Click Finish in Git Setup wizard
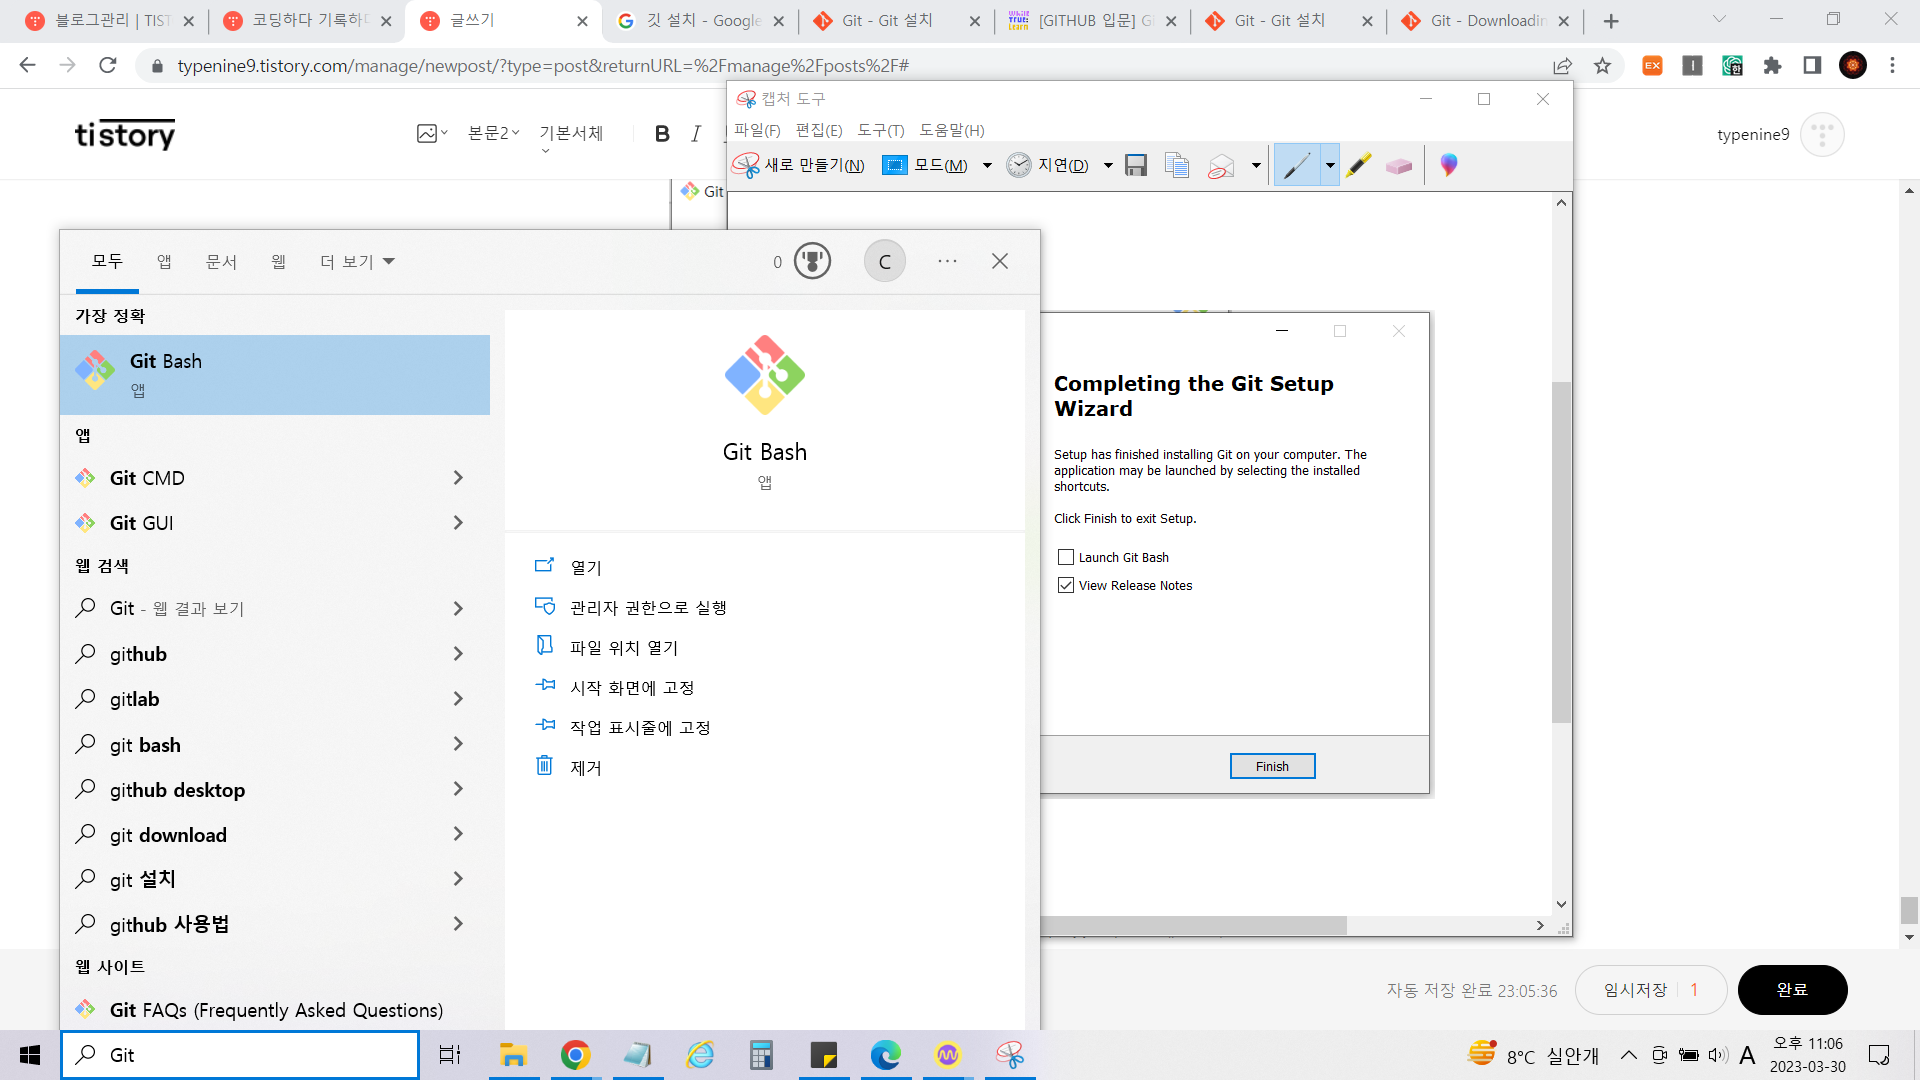1920x1080 pixels. tap(1272, 766)
